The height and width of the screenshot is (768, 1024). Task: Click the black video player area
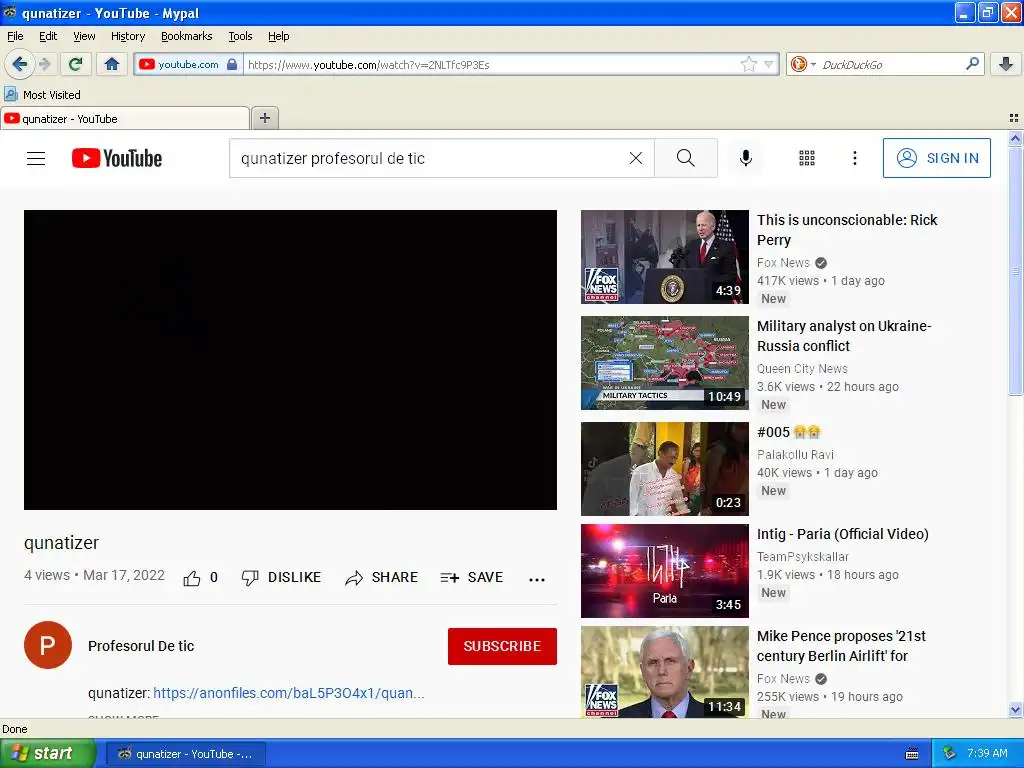point(290,360)
